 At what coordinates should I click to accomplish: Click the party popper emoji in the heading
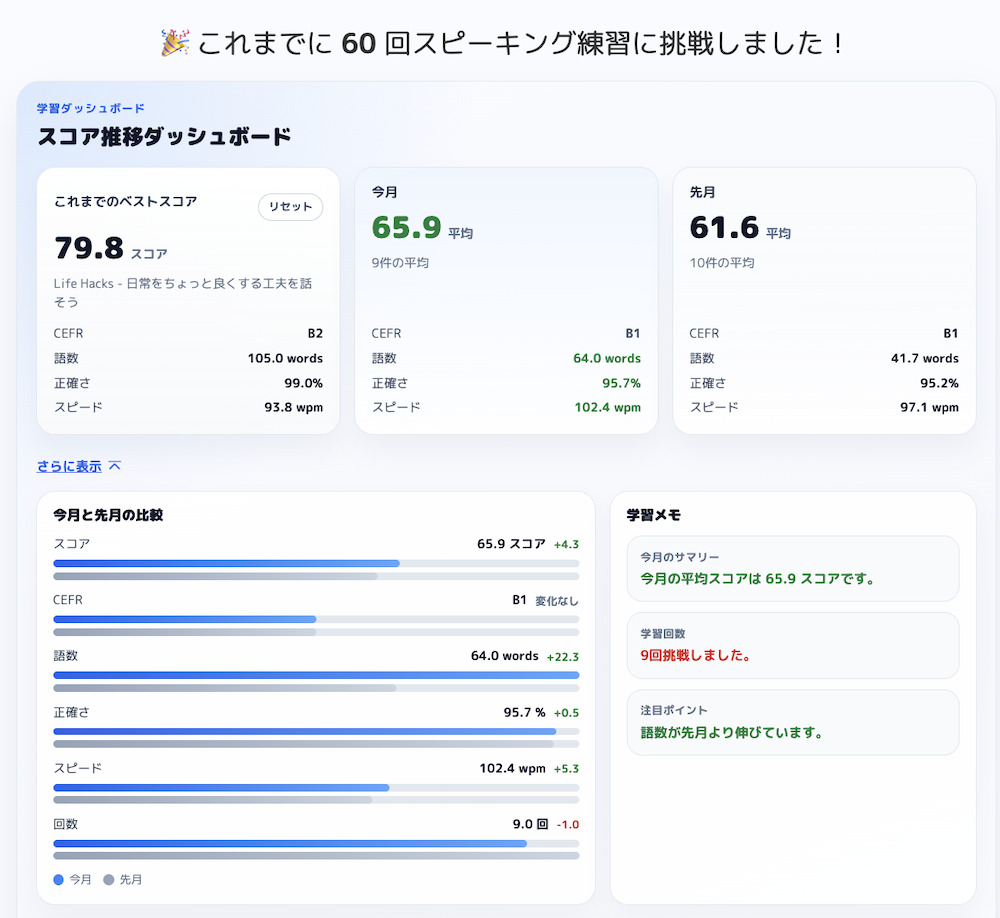click(x=175, y=43)
